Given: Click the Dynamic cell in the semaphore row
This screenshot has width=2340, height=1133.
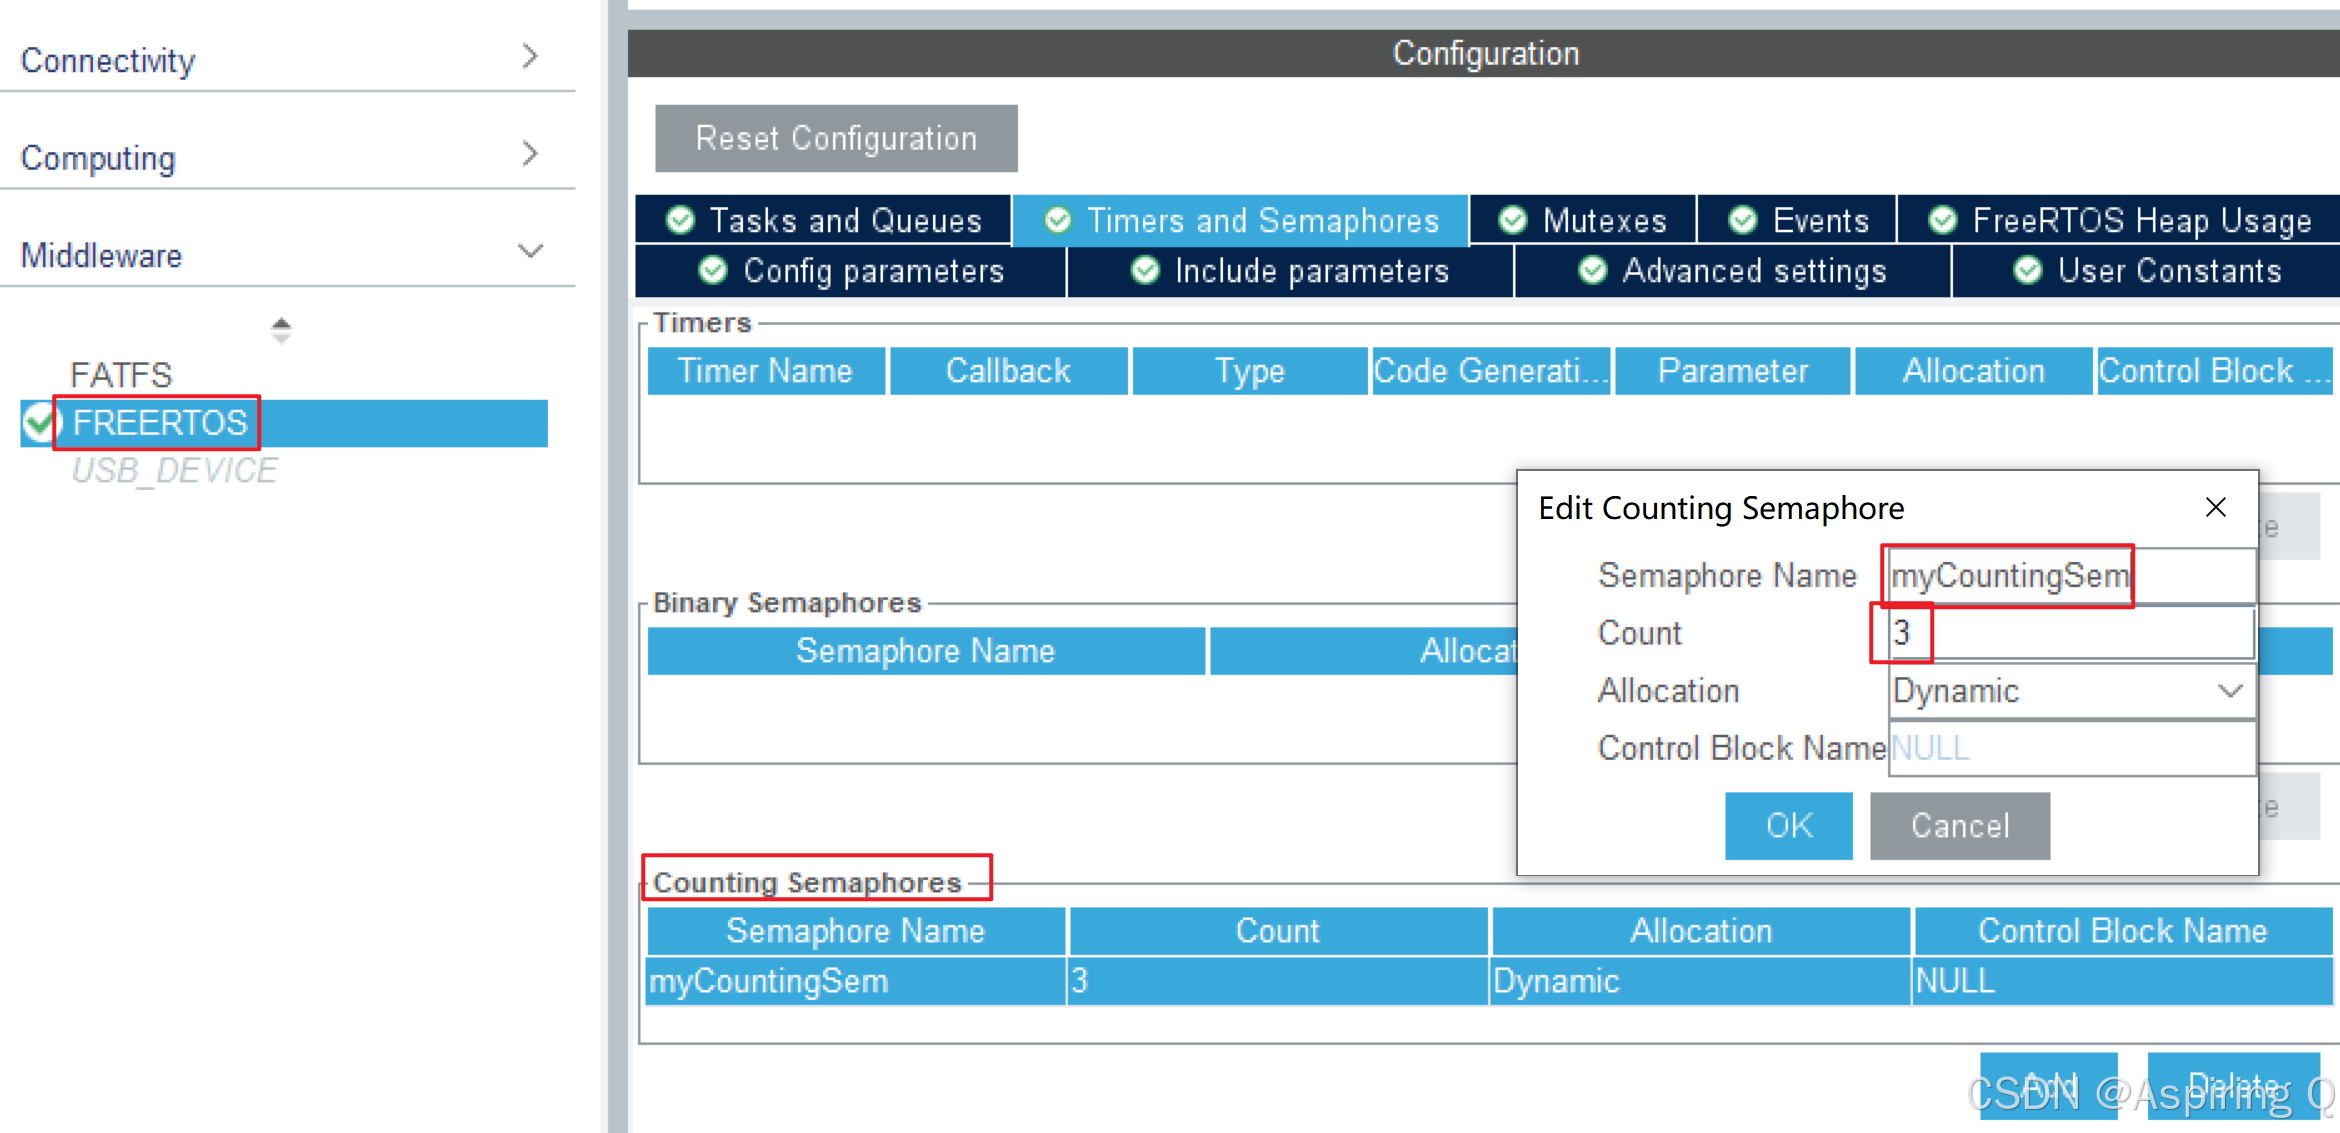Looking at the screenshot, I should click(1701, 981).
